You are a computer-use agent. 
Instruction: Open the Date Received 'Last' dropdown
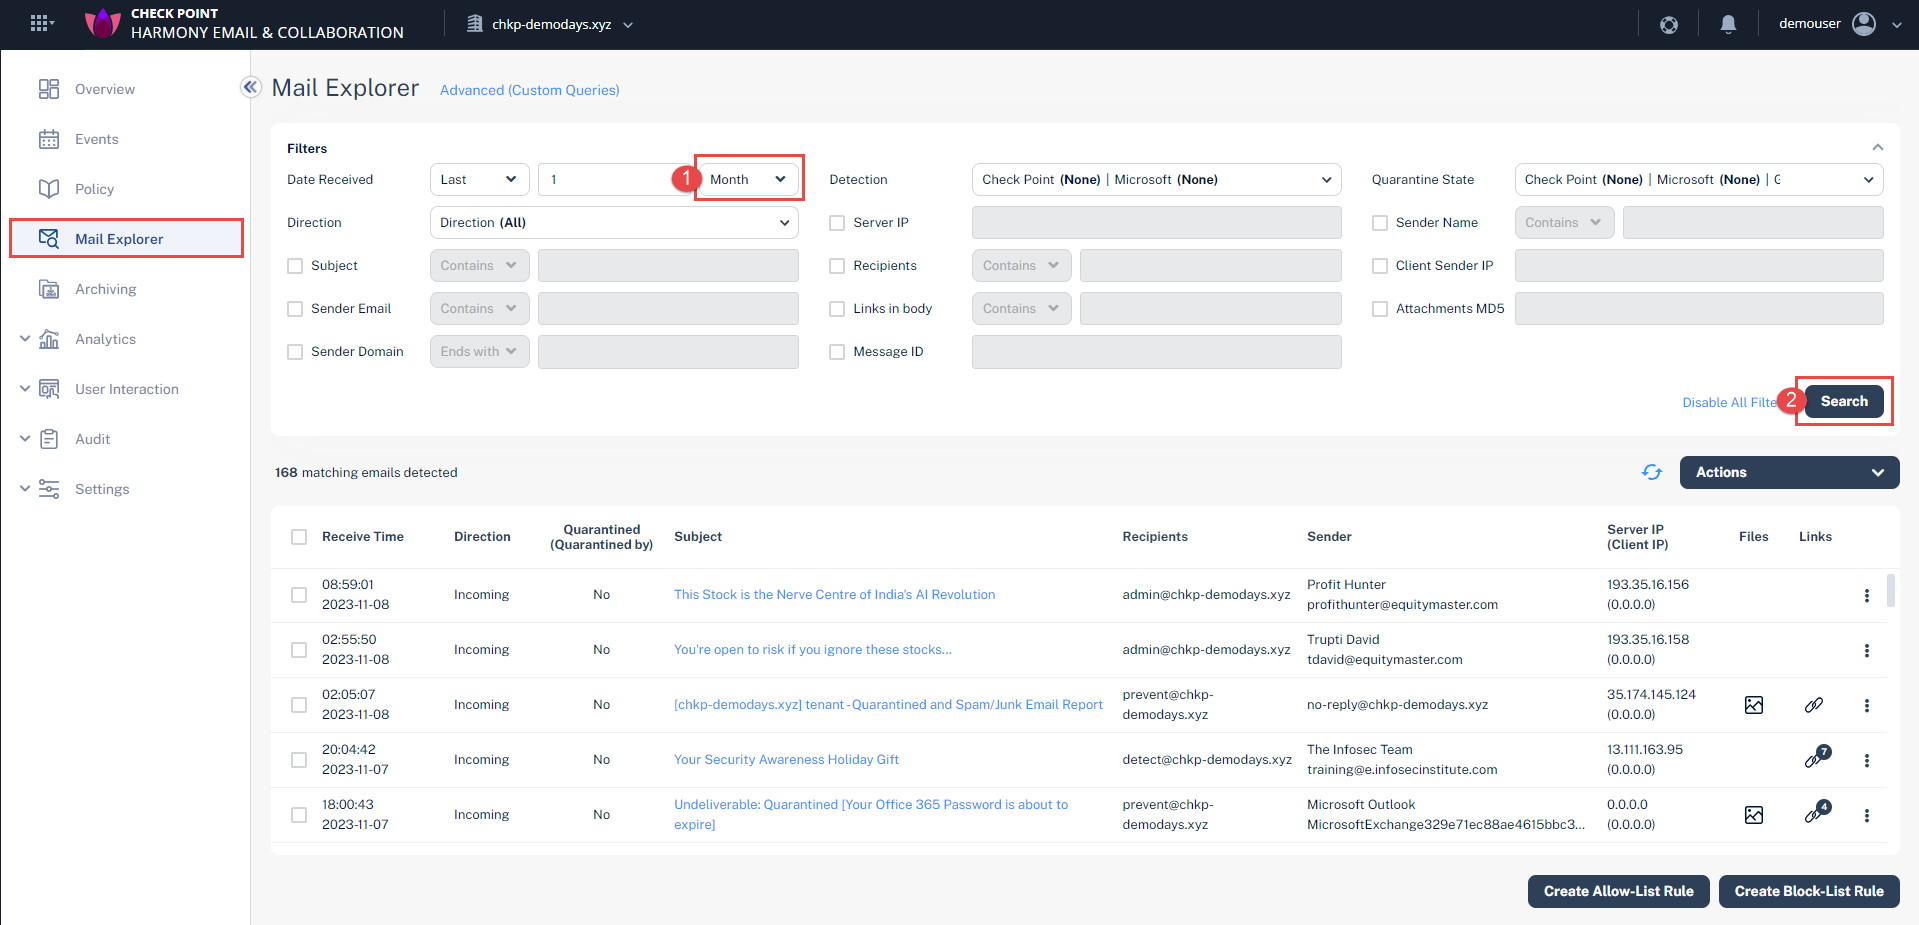[479, 179]
